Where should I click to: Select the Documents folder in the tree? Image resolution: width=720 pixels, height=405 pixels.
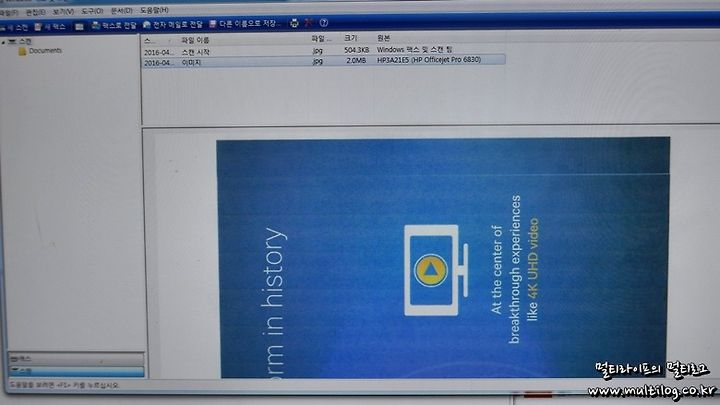pyautogui.click(x=40, y=51)
